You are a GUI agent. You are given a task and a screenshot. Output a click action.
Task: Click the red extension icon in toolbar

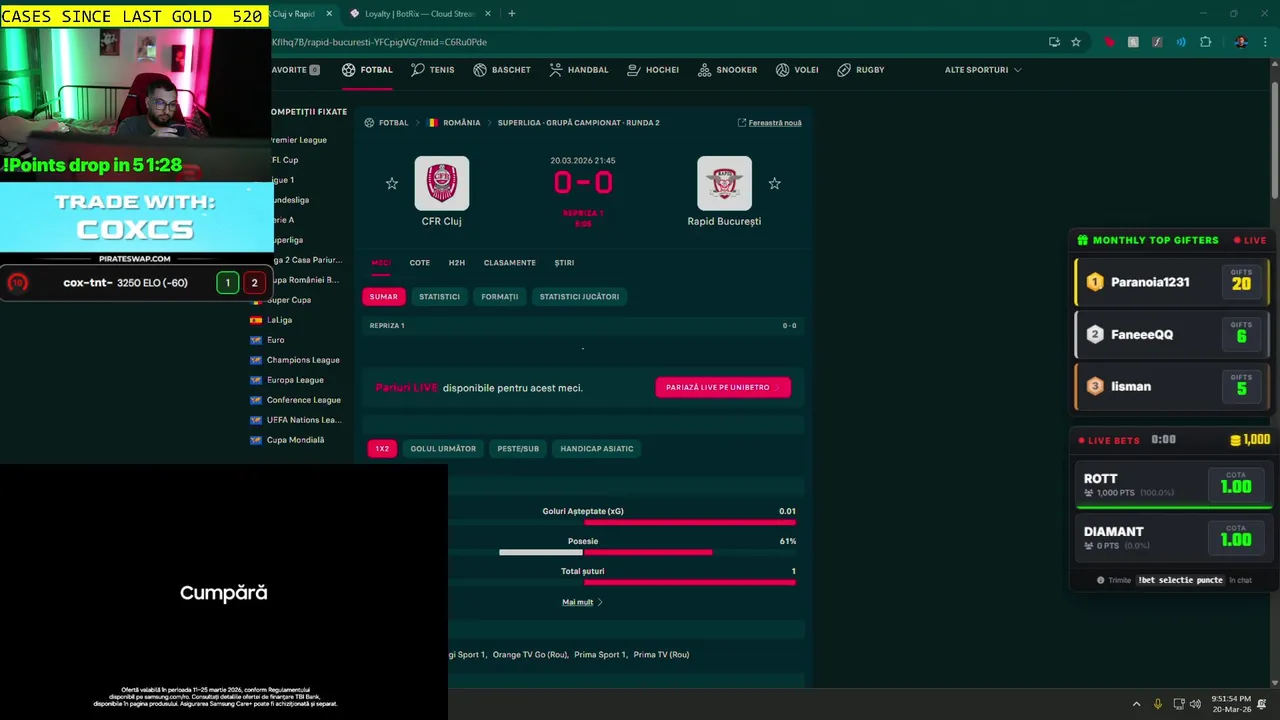(x=1109, y=42)
